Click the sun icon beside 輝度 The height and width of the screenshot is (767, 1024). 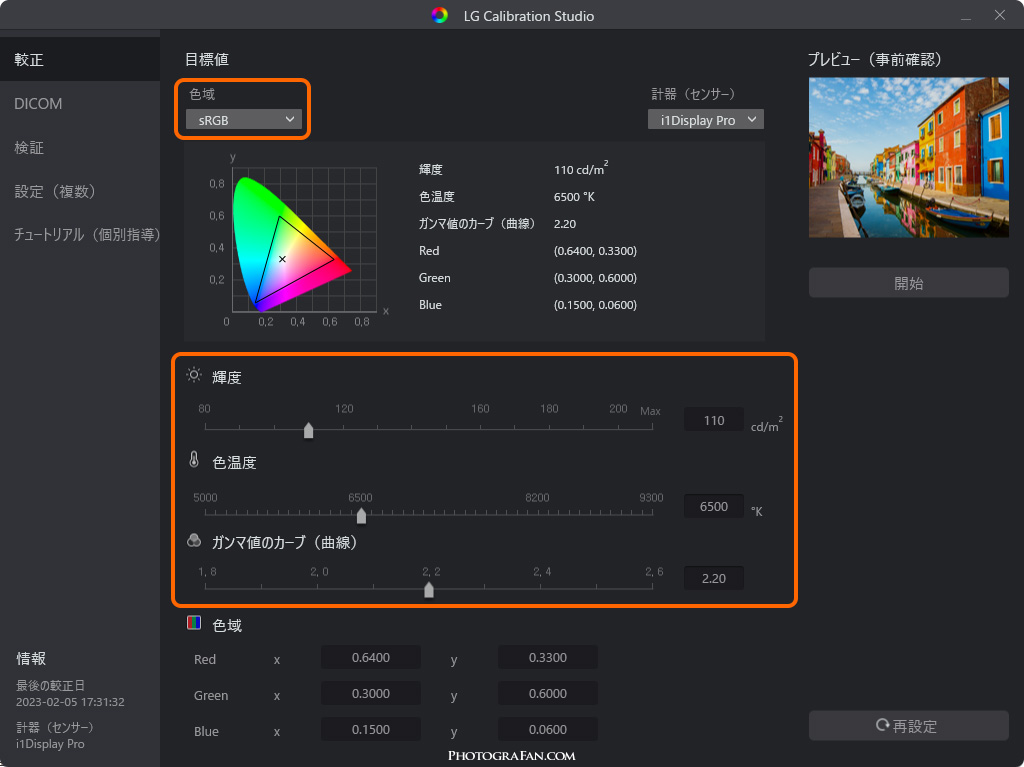point(194,375)
